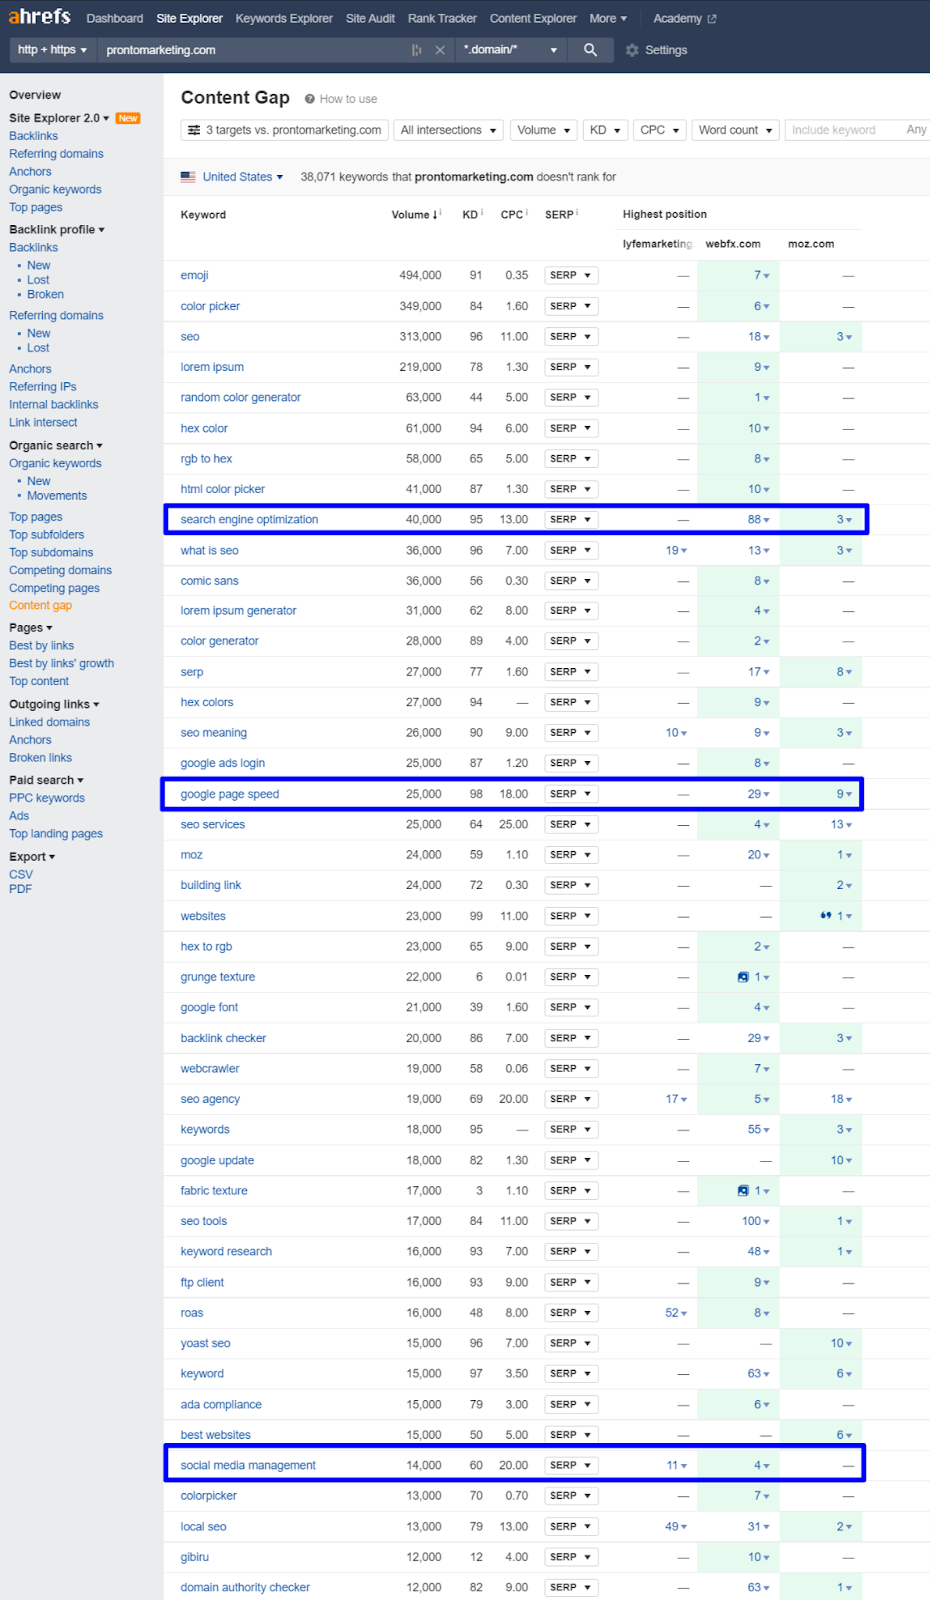
Task: Open the CPC filter dropdown
Action: [660, 130]
